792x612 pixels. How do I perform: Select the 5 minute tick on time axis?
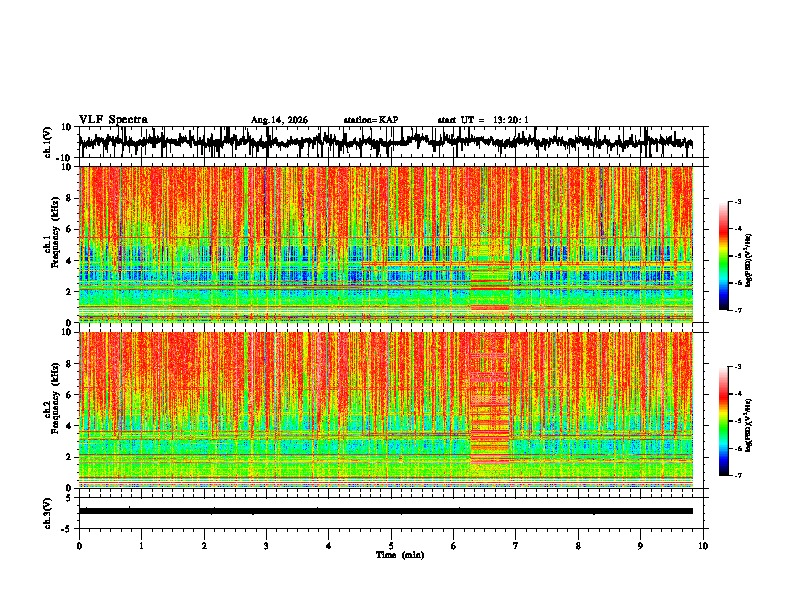tap(391, 546)
